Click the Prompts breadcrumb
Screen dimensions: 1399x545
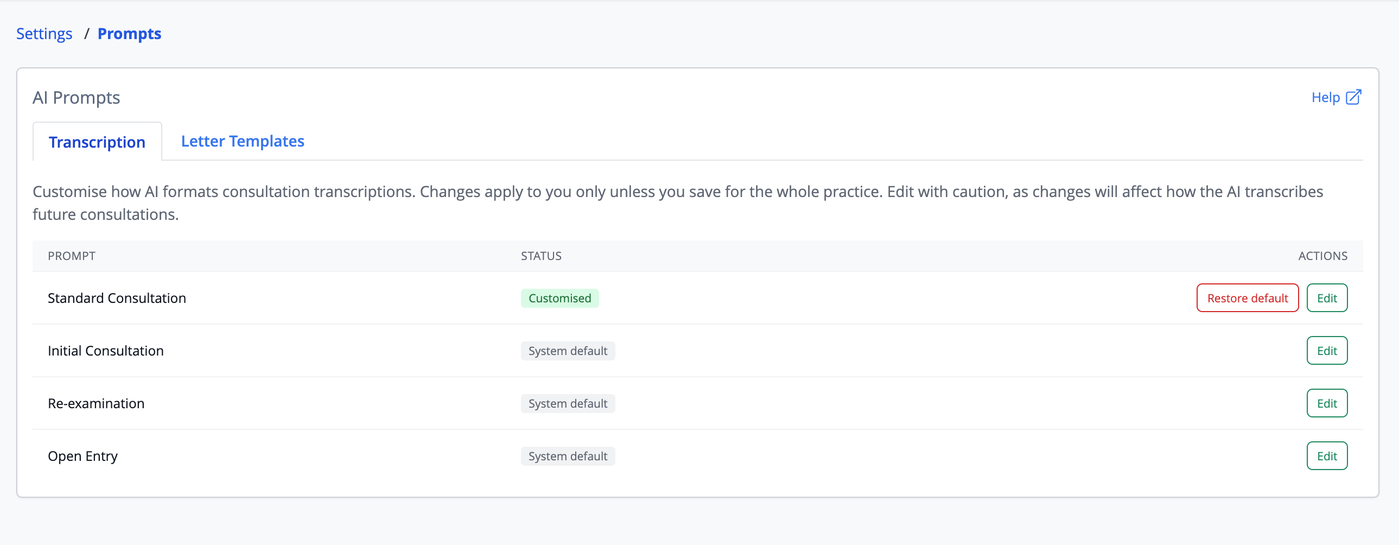click(129, 33)
